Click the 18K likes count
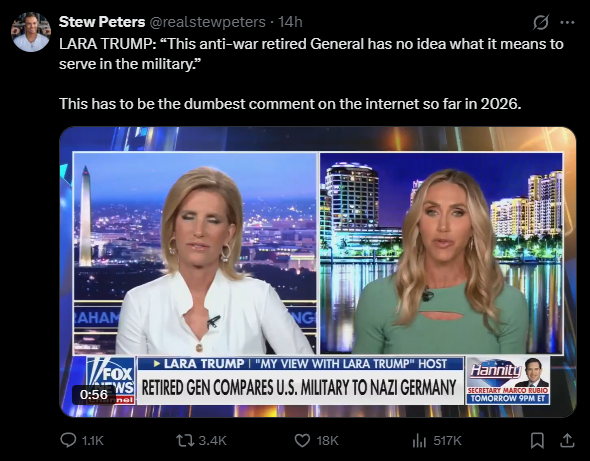 327,440
